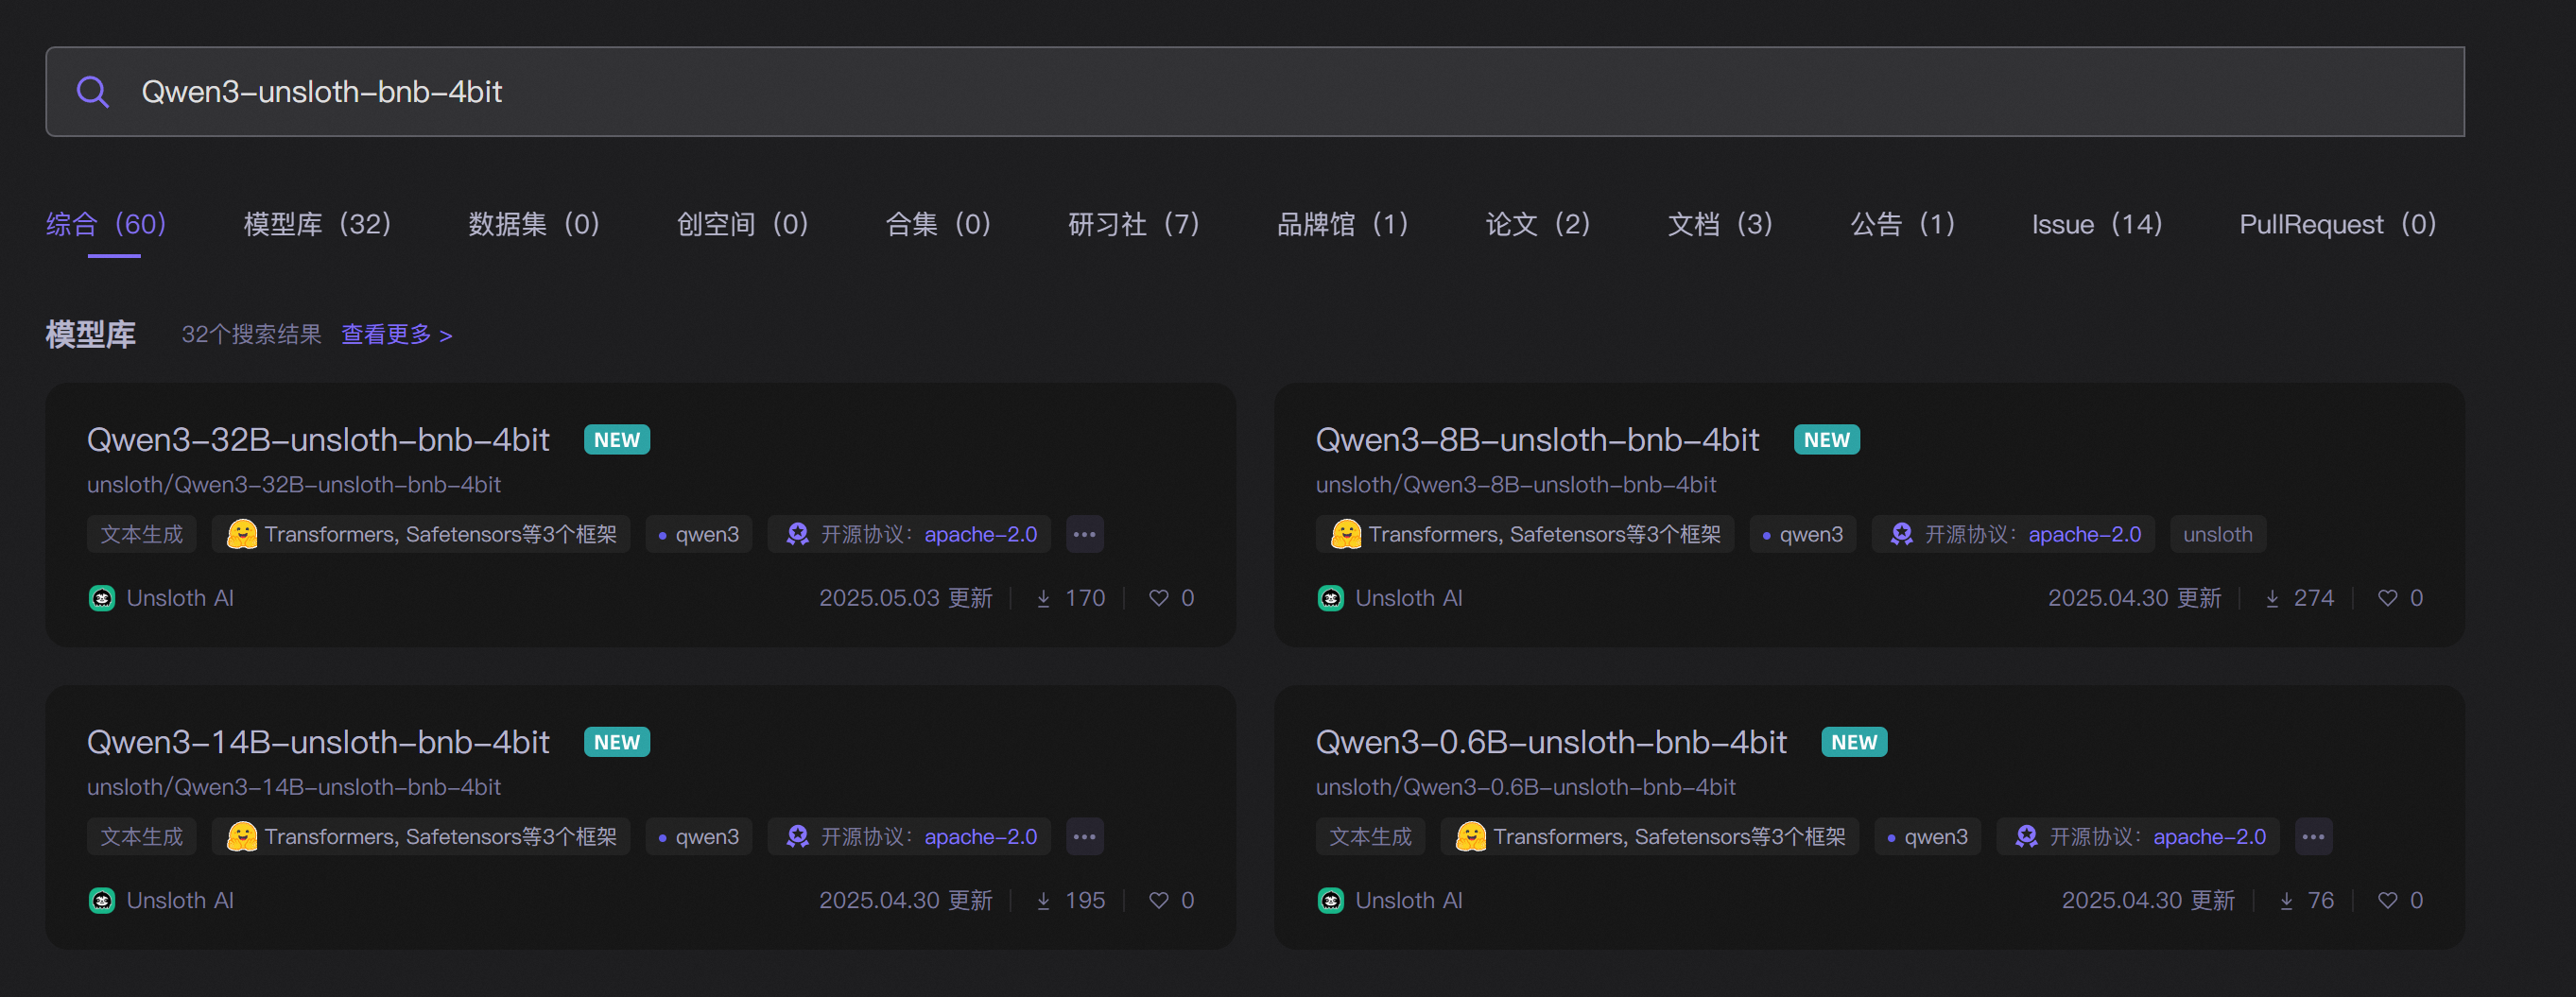
Task: Switch to the 合集 (0) tab
Action: [x=938, y=224]
